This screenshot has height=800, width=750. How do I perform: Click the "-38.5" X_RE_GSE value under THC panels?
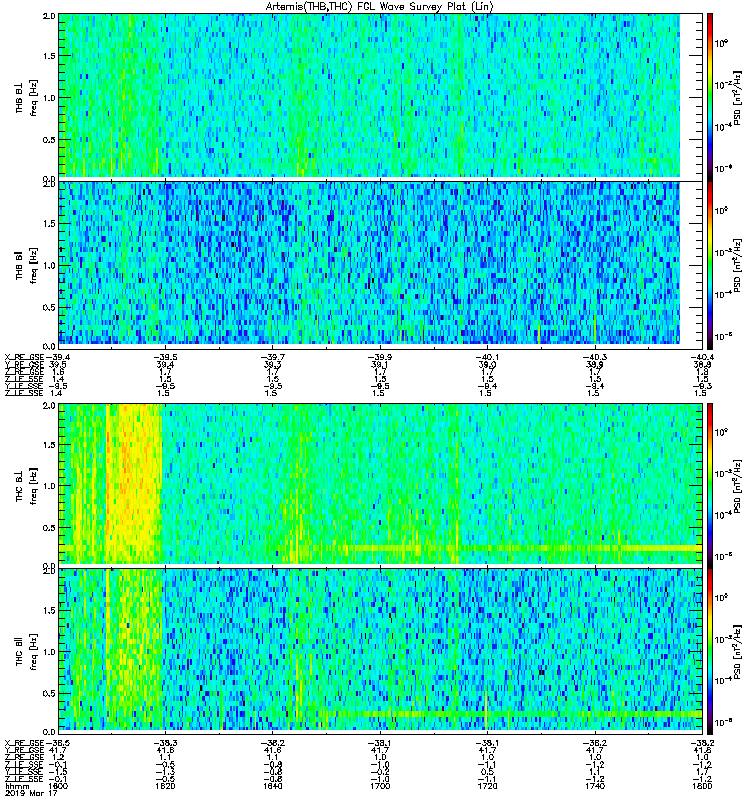click(58, 743)
